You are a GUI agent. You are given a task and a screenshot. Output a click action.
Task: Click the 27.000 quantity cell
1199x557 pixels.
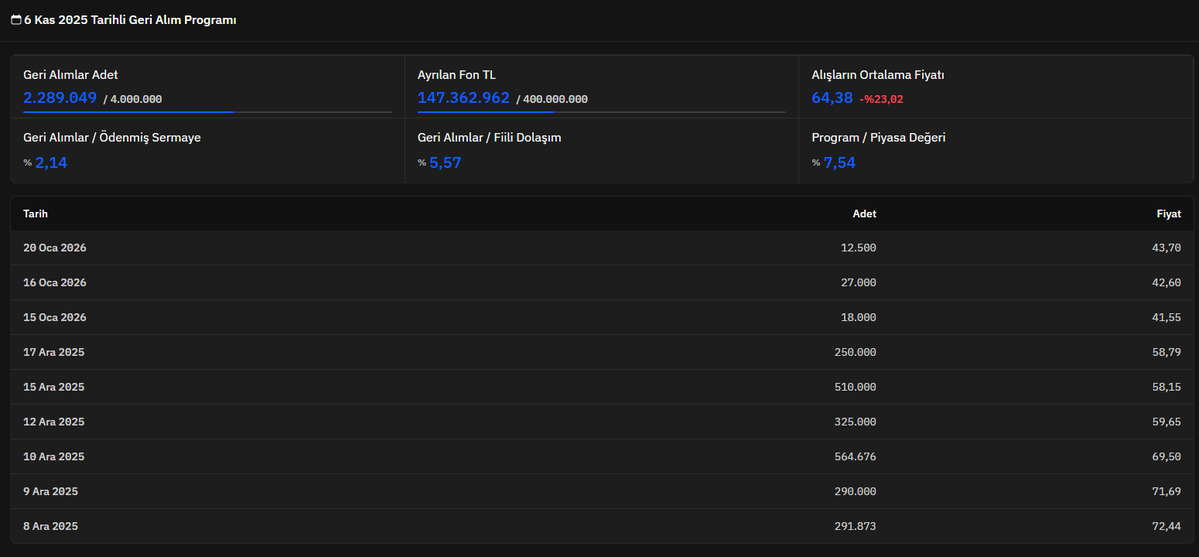tap(857, 282)
